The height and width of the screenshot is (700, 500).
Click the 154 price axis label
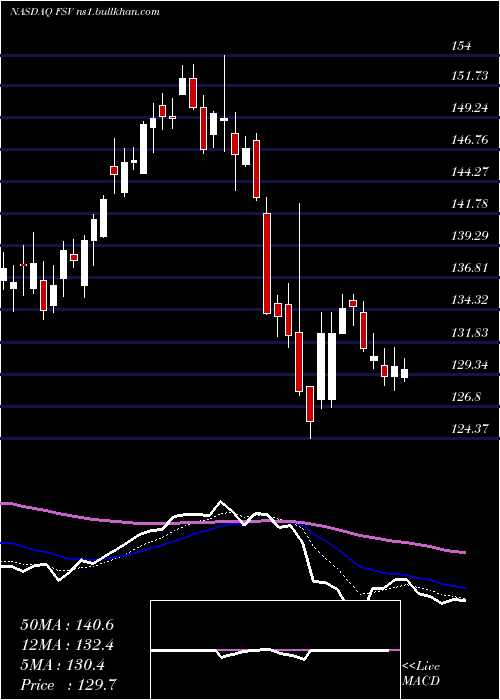pyautogui.click(x=462, y=46)
